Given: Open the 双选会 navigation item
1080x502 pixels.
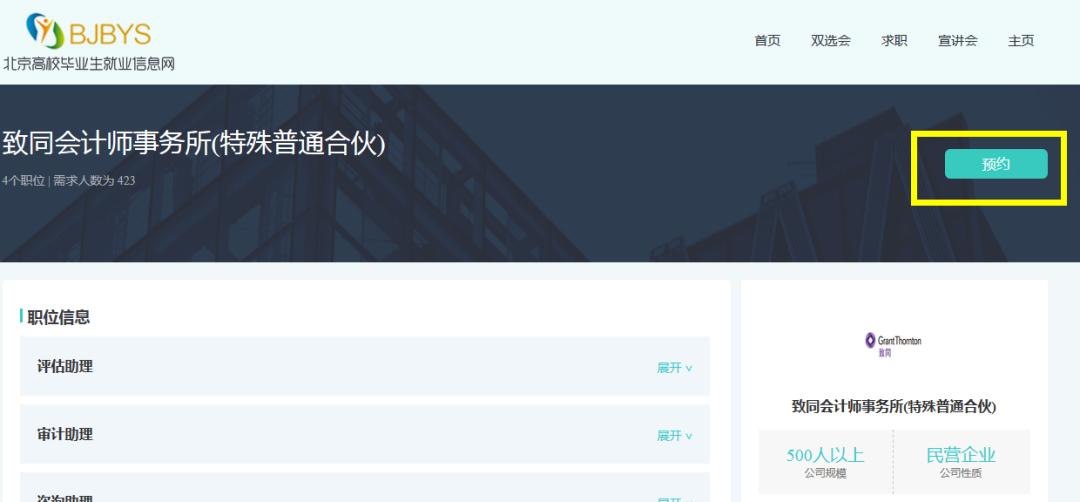Looking at the screenshot, I should (x=831, y=41).
